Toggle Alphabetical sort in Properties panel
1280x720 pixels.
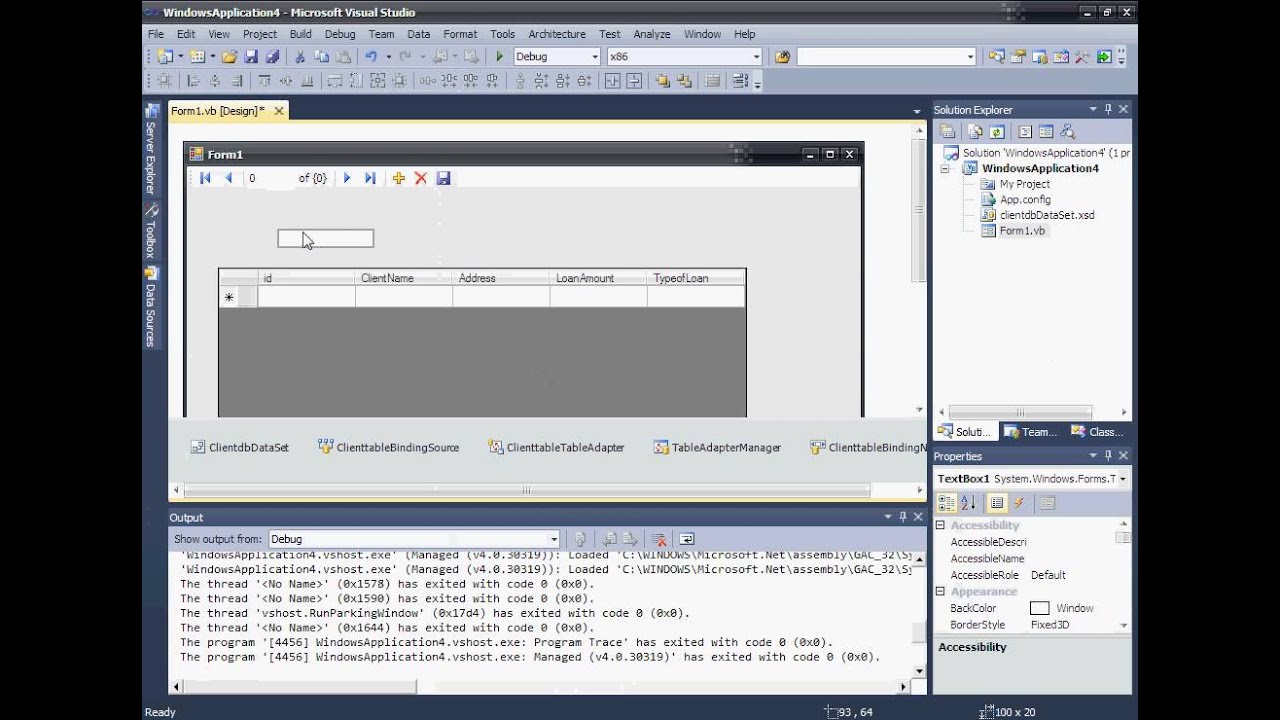tap(968, 503)
